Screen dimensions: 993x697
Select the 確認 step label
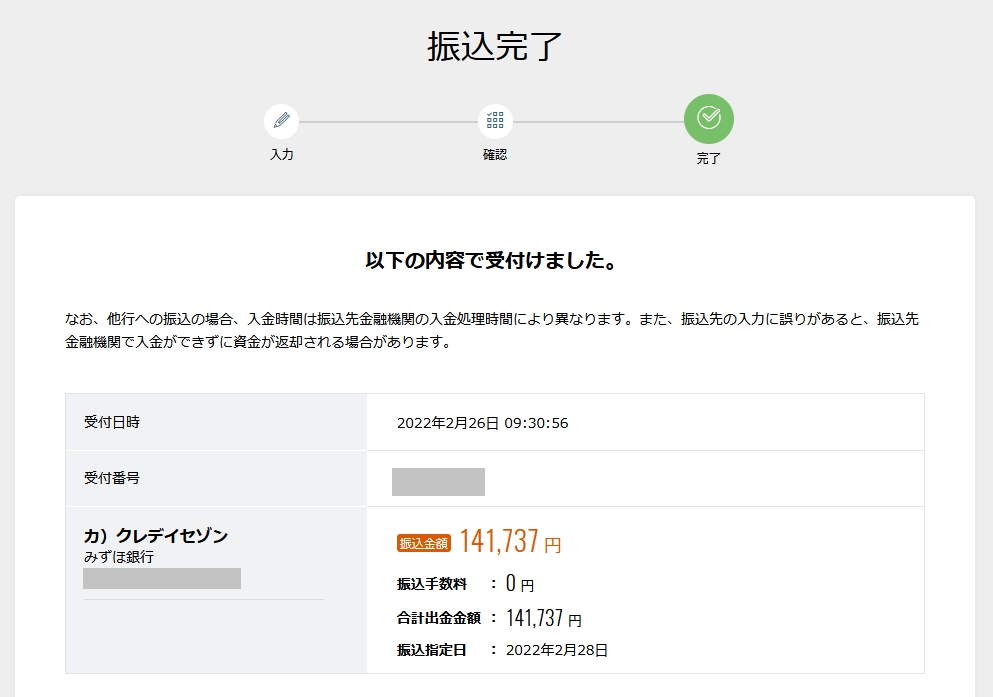click(495, 155)
